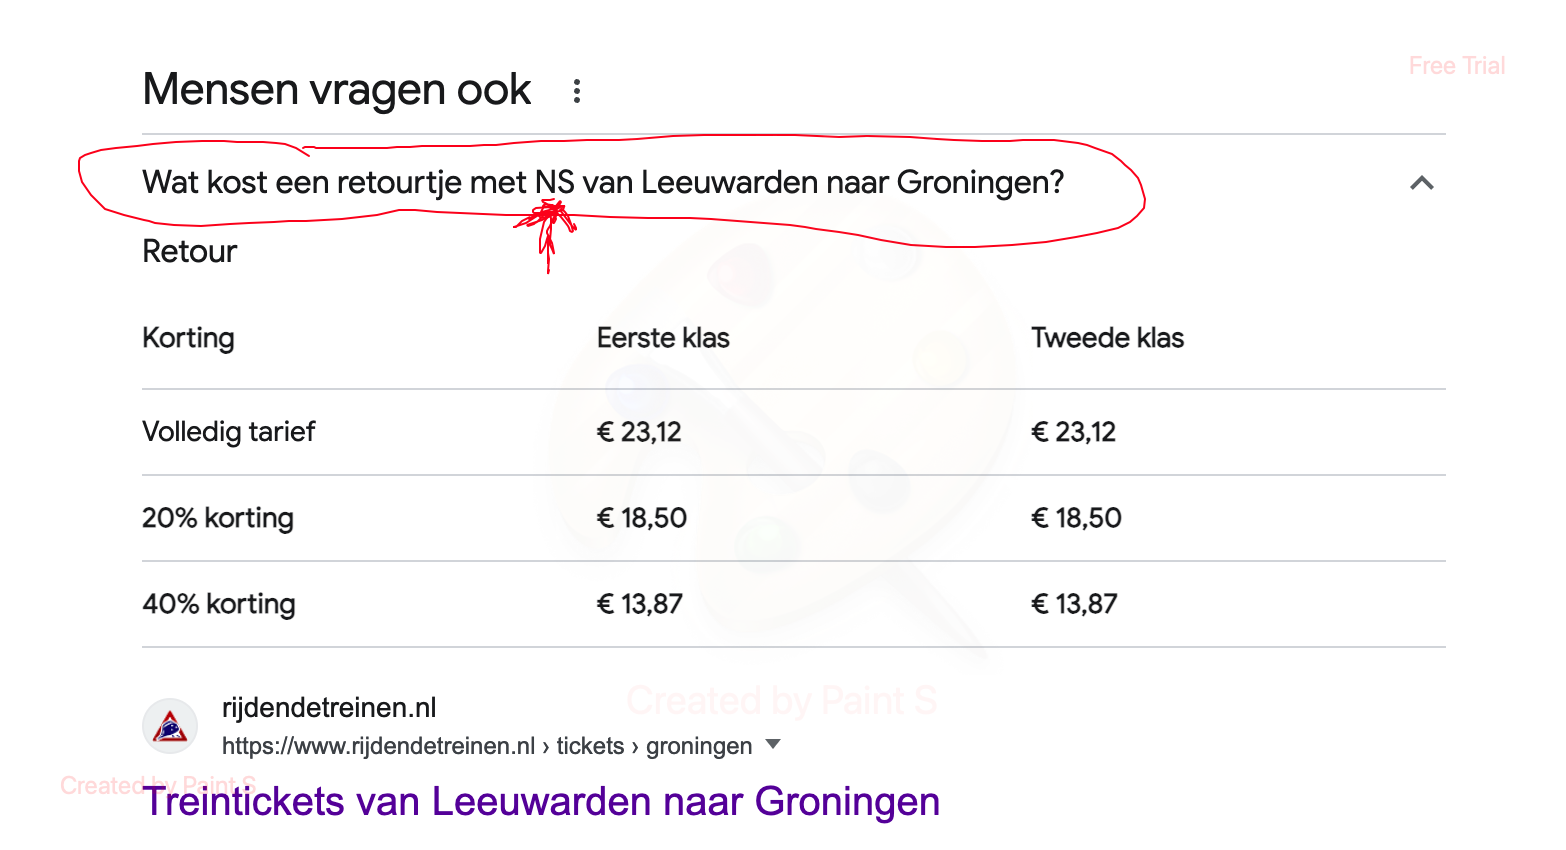This screenshot has height=850, width=1566.
Task: Click the Mensen vragen ook heading
Action: 337,90
